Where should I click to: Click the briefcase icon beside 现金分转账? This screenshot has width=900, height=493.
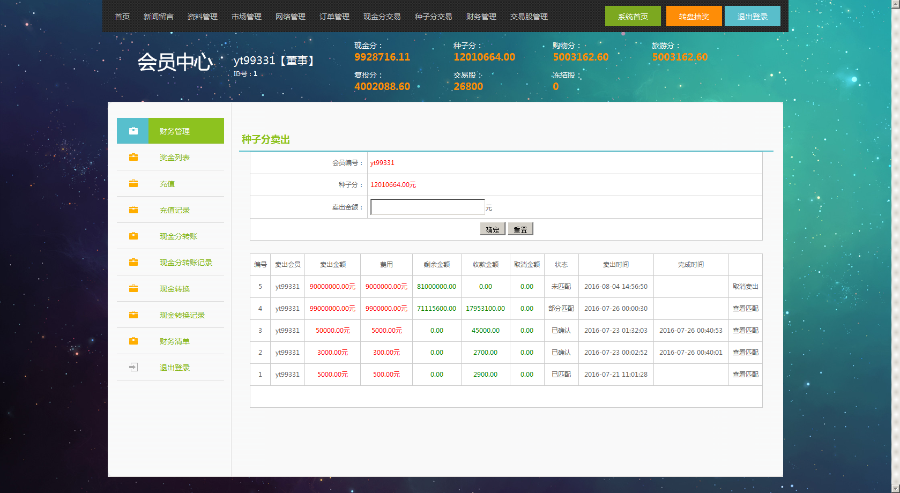click(133, 236)
